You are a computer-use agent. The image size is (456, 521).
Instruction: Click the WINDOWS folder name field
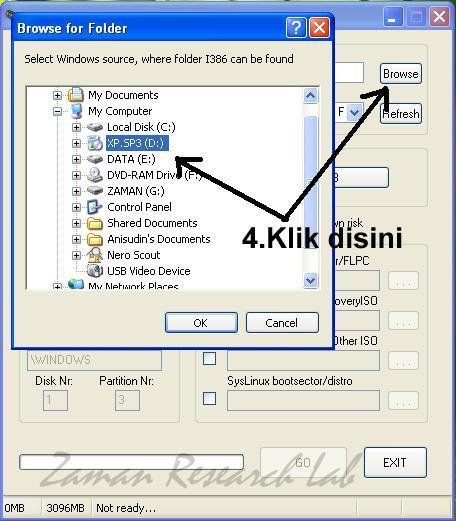point(94,360)
